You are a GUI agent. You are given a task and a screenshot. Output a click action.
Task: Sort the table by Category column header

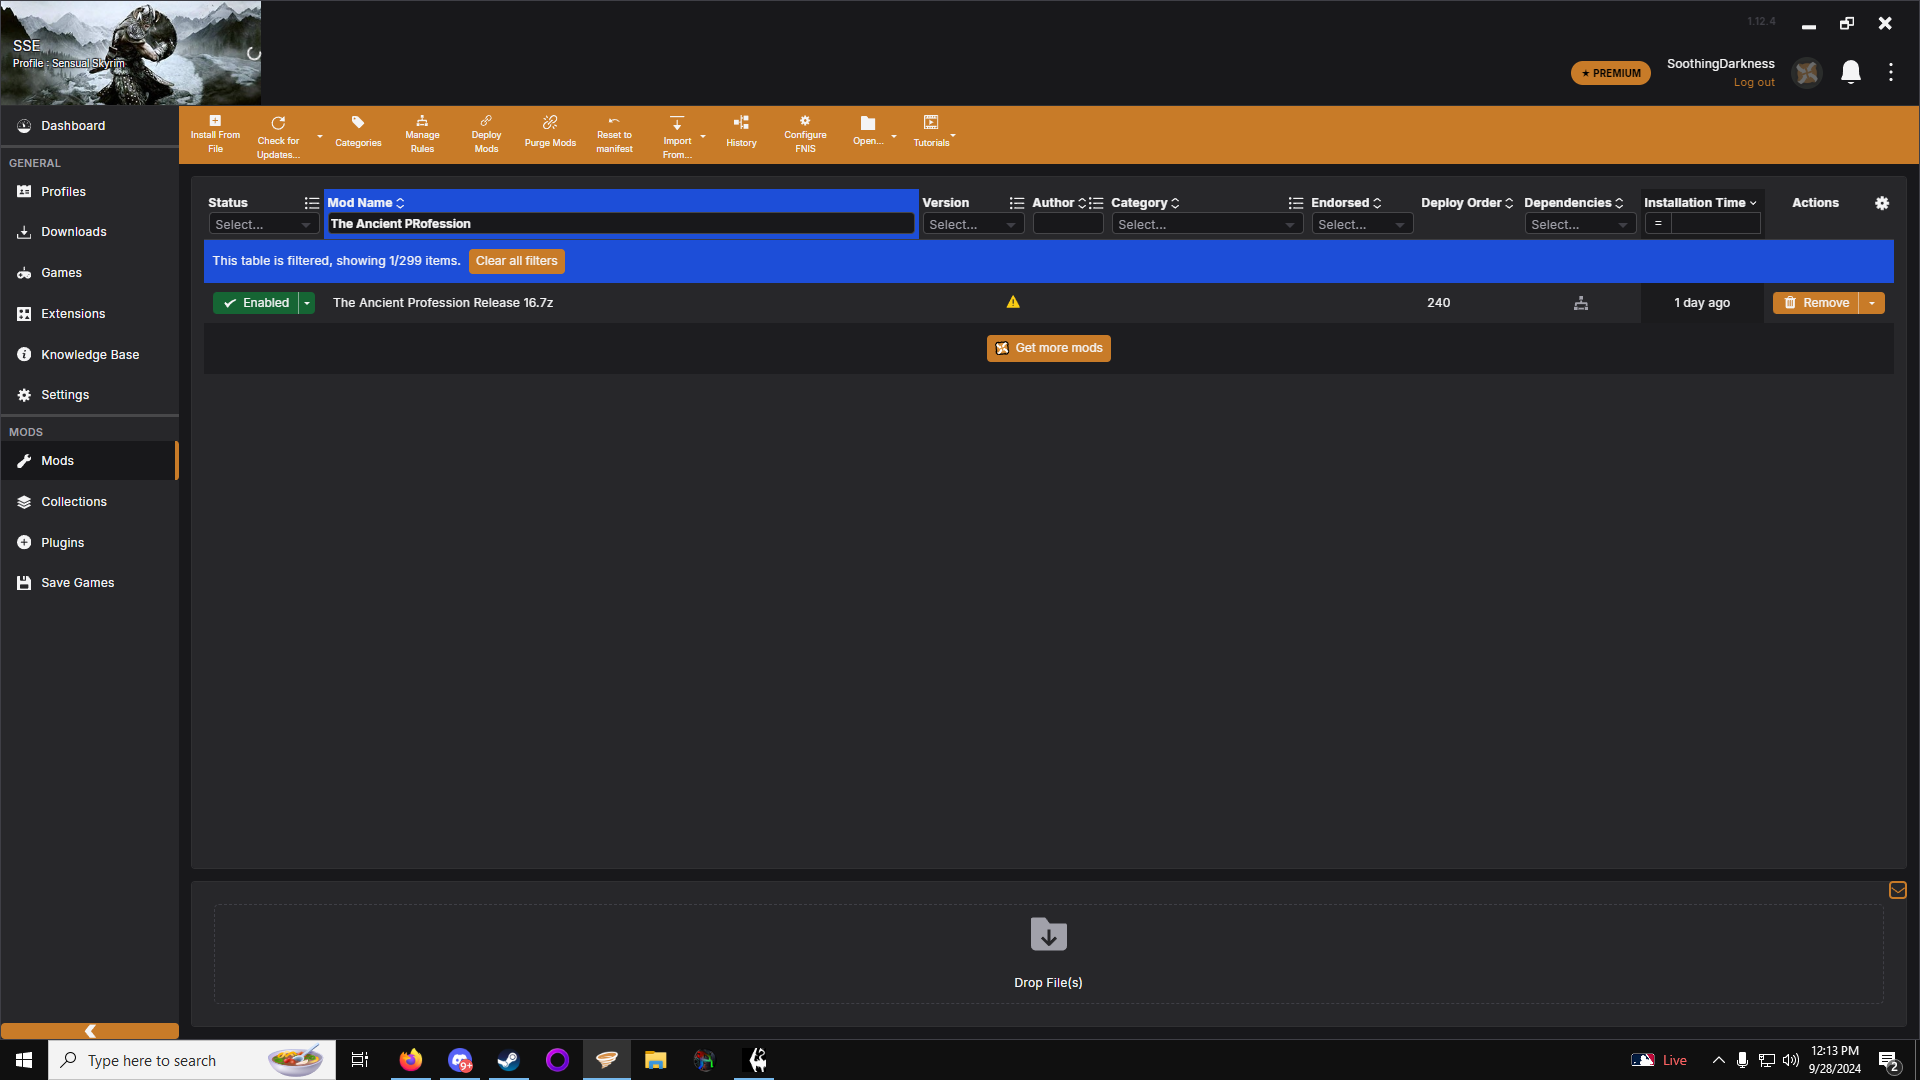[1145, 203]
